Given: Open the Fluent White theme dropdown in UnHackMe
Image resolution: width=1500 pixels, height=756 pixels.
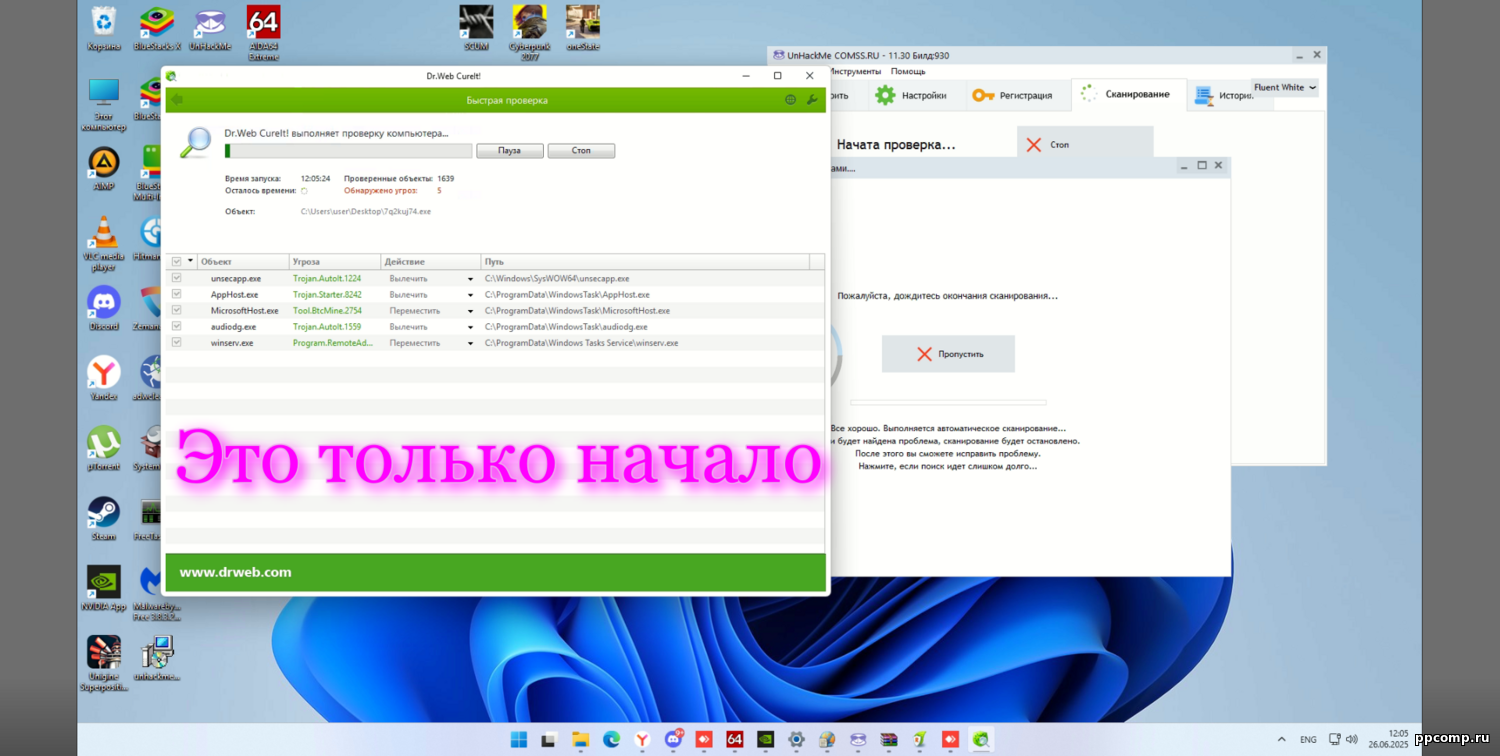Looking at the screenshot, I should pyautogui.click(x=1284, y=88).
